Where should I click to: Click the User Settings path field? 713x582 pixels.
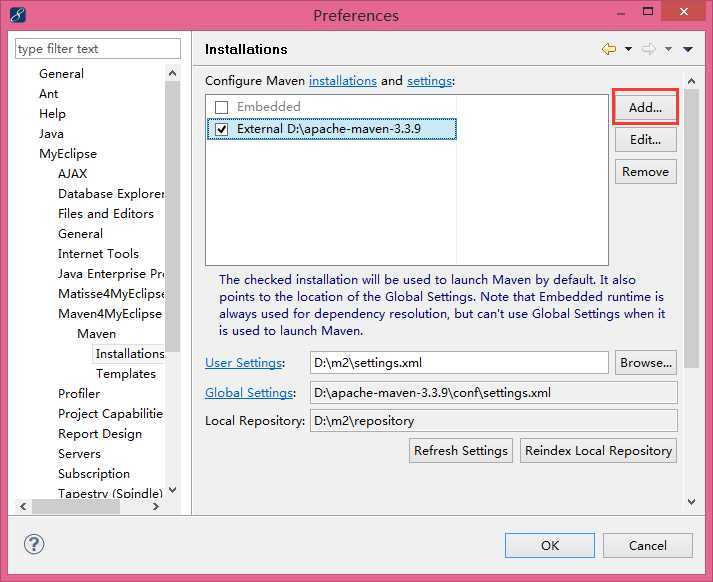tap(459, 363)
